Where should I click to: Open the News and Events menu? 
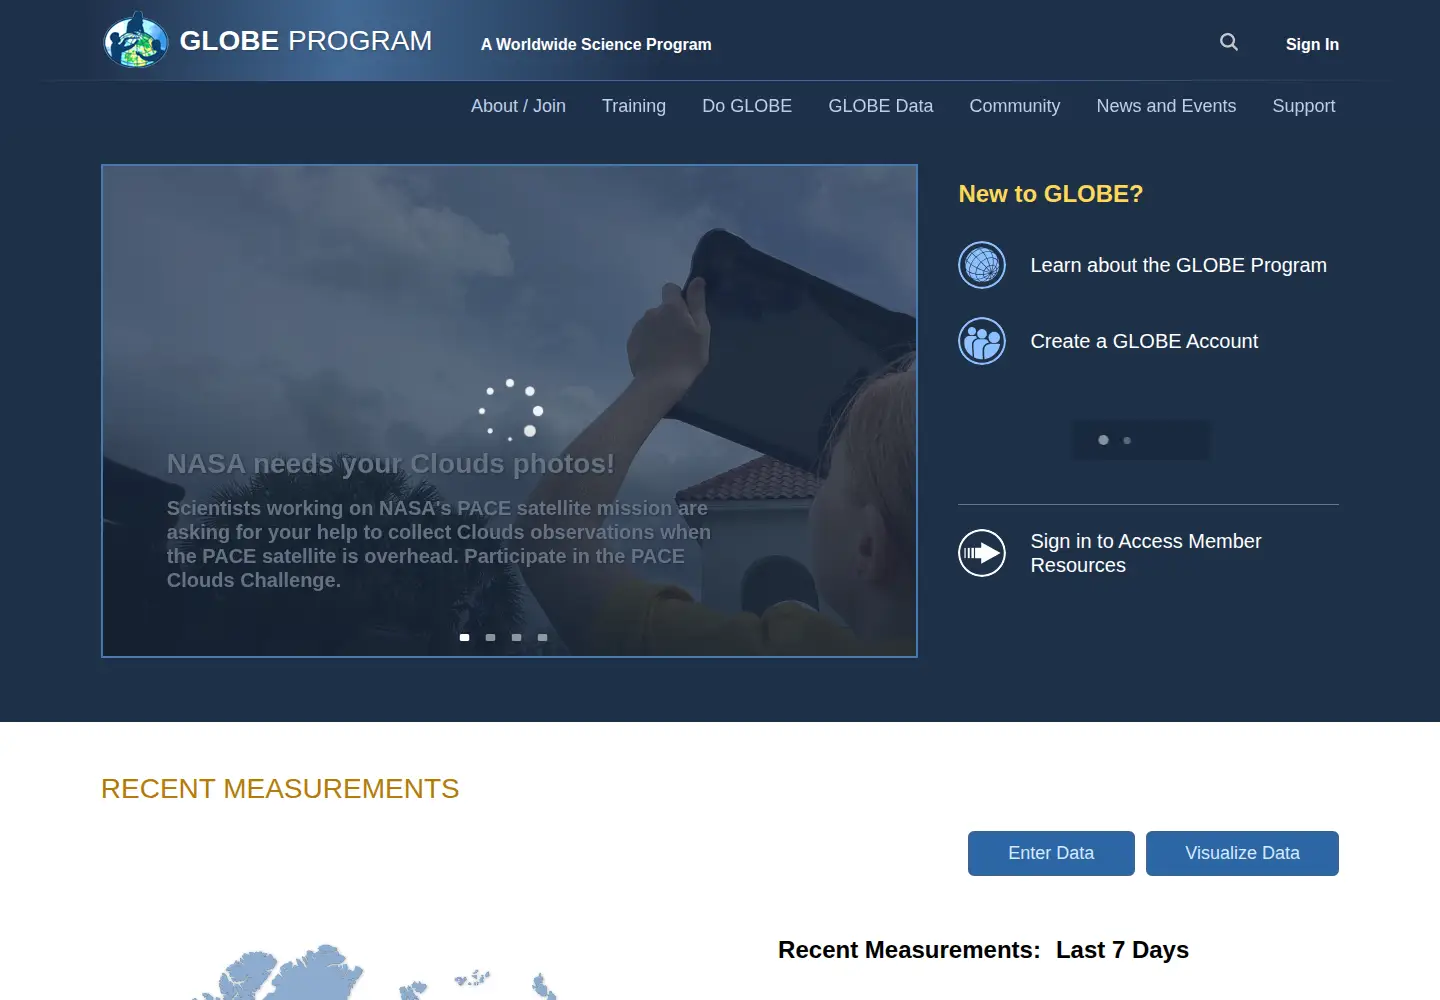(x=1166, y=106)
